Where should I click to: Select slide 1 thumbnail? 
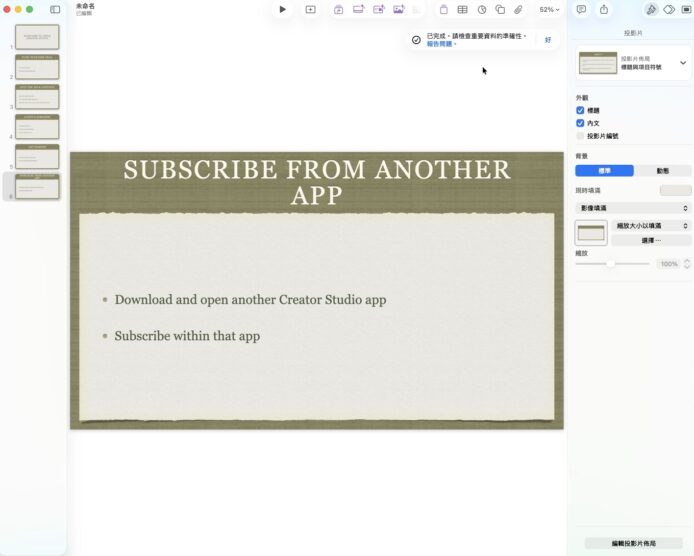[x=37, y=37]
